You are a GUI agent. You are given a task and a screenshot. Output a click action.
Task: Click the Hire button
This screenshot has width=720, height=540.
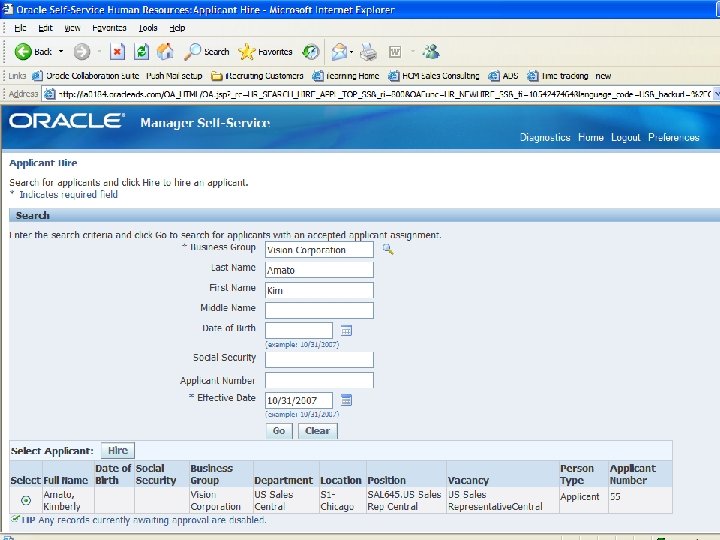tap(118, 450)
